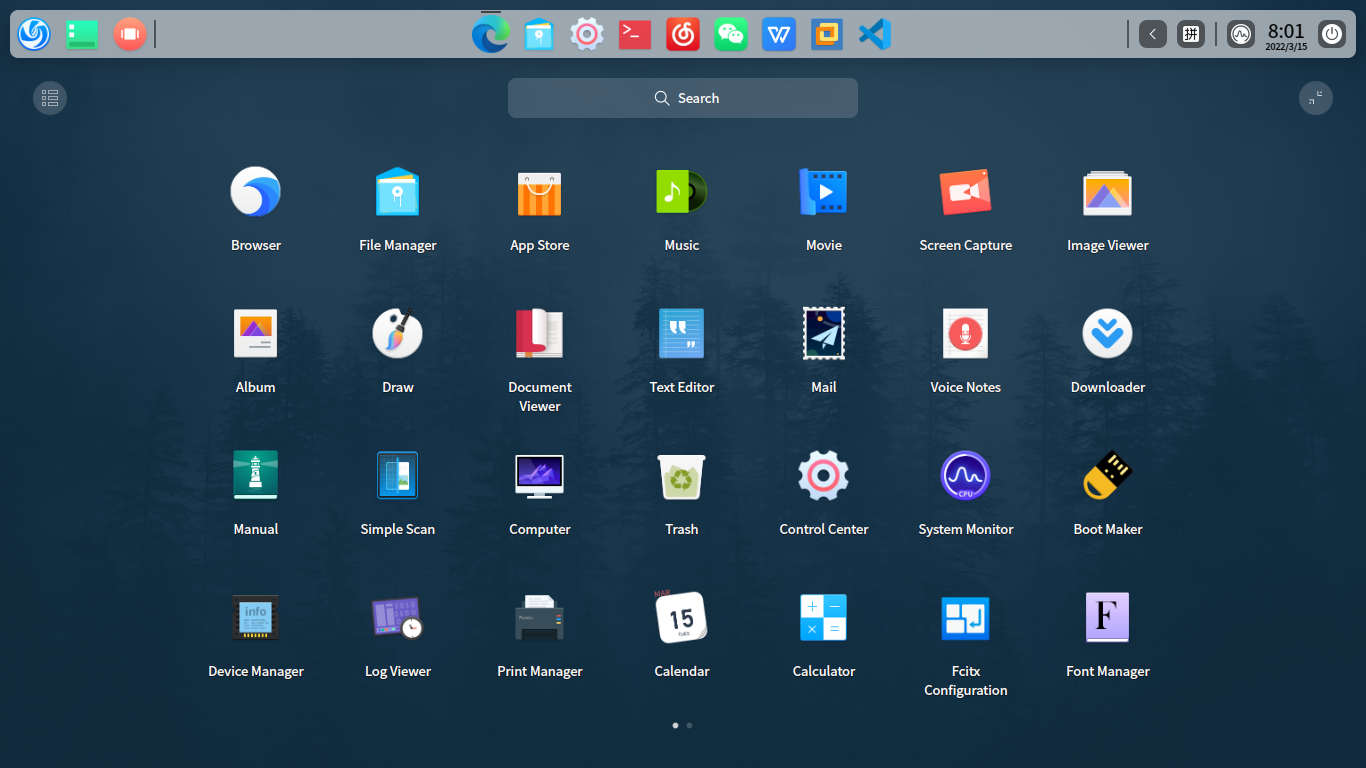
Task: Launch Text Editor
Action: [x=682, y=334]
